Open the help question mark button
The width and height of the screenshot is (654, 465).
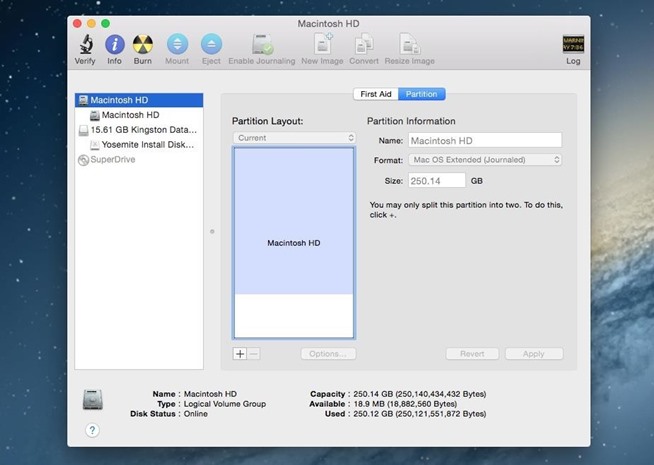(92, 430)
